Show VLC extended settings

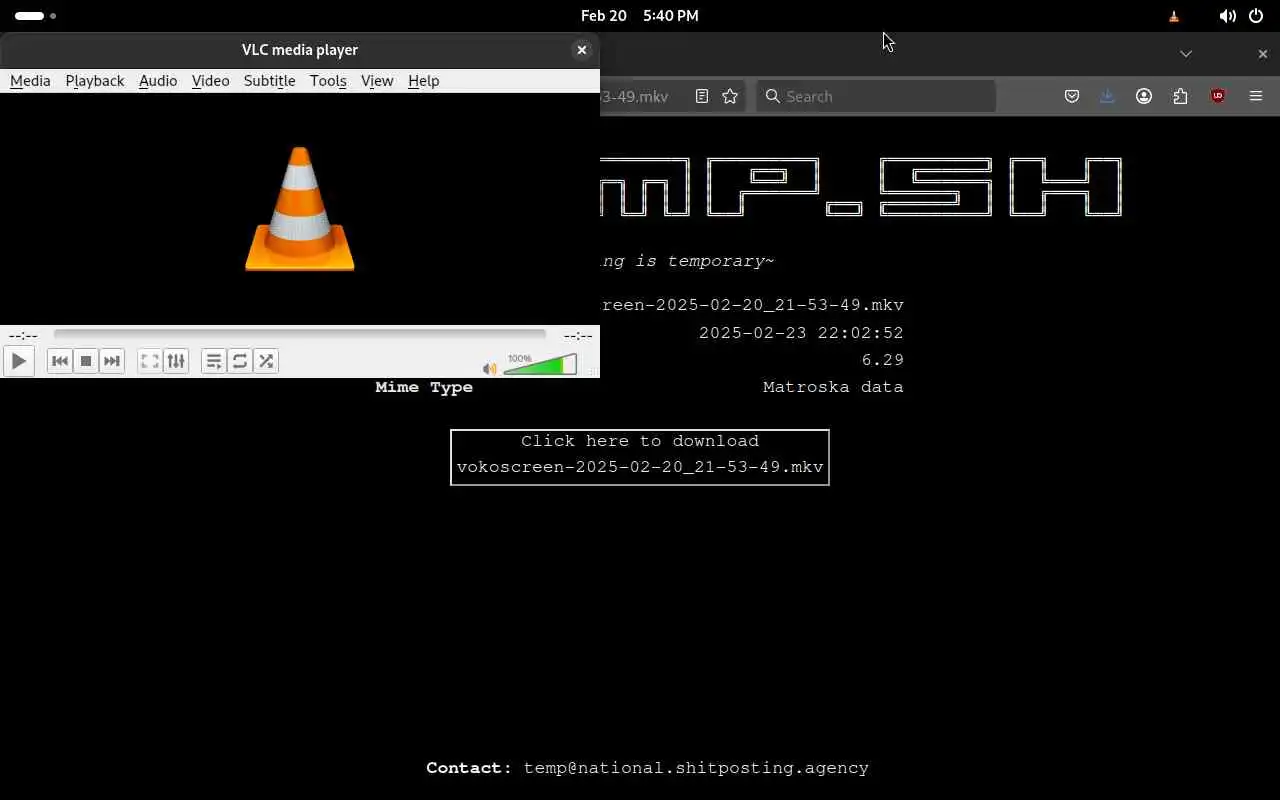(x=176, y=361)
